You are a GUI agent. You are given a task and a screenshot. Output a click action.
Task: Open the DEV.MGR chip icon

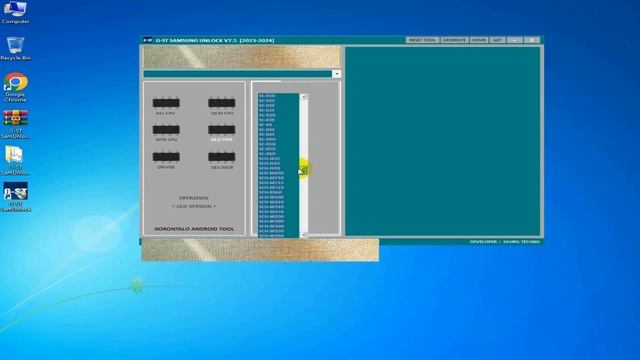(x=222, y=157)
